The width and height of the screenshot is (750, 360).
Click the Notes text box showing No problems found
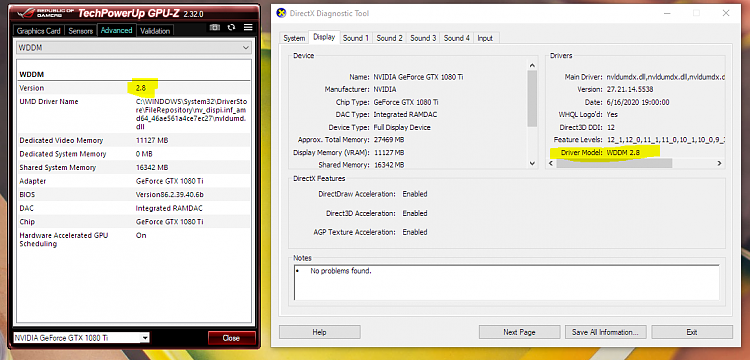pyautogui.click(x=506, y=283)
